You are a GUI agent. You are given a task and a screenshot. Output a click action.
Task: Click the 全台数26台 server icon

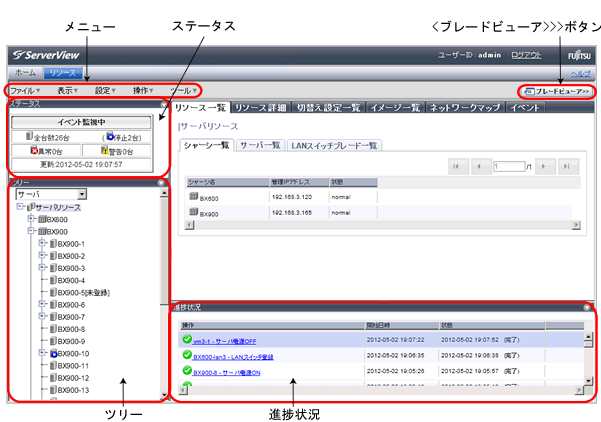coord(30,136)
